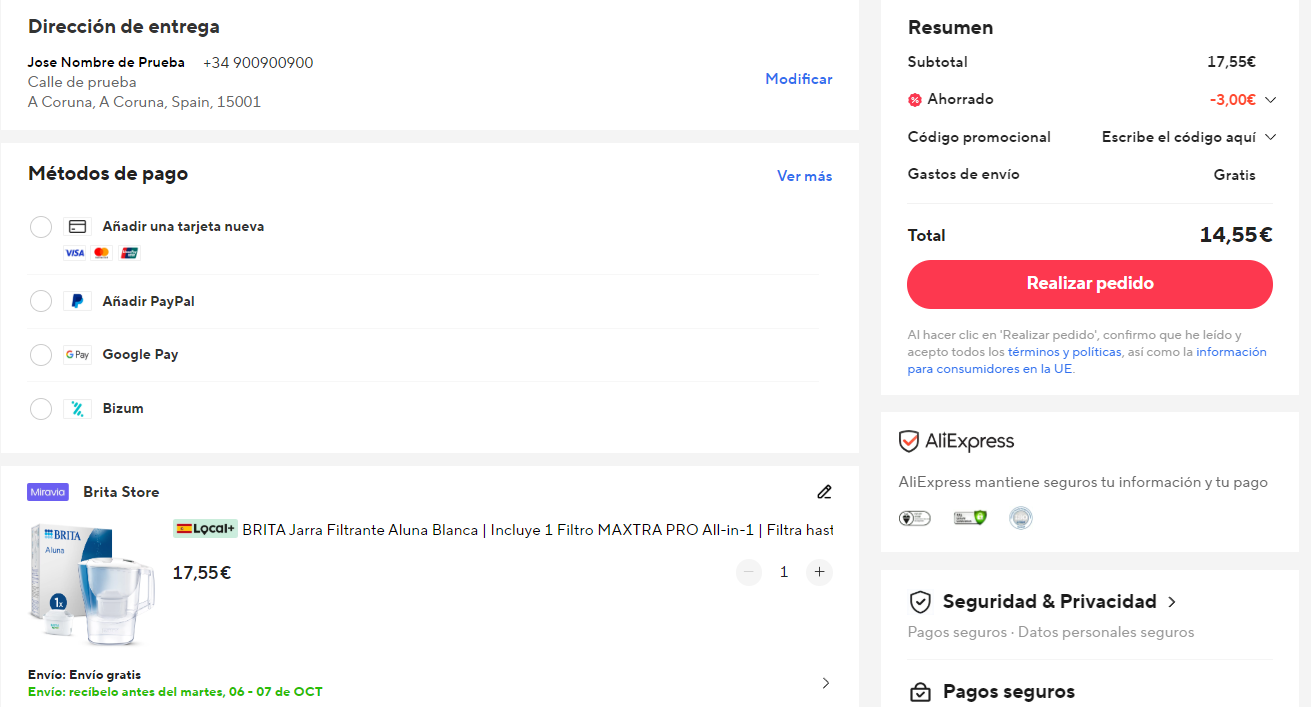Click the credit card icon for new card
Image resolution: width=1311 pixels, height=707 pixels.
click(77, 226)
